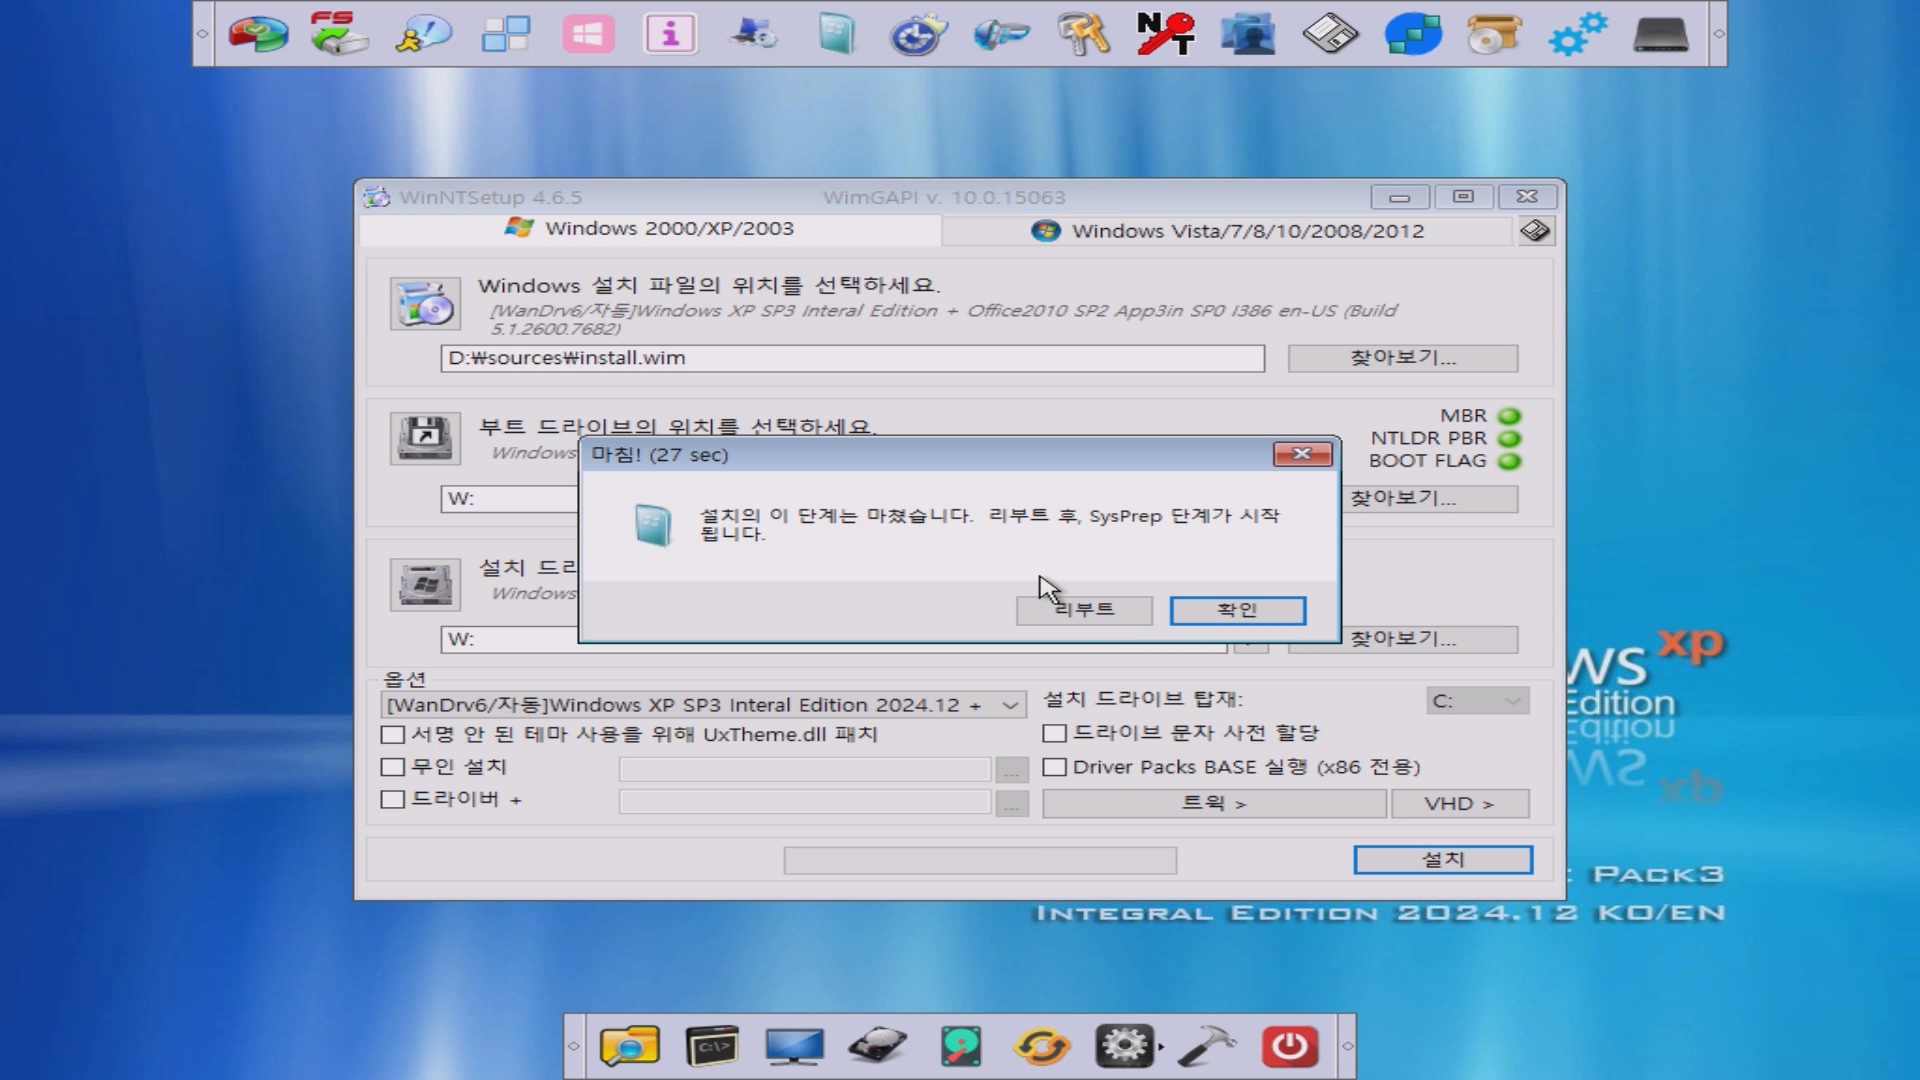Screen dimensions: 1920x1080
Task: Click the install.wim path input field
Action: (x=852, y=358)
